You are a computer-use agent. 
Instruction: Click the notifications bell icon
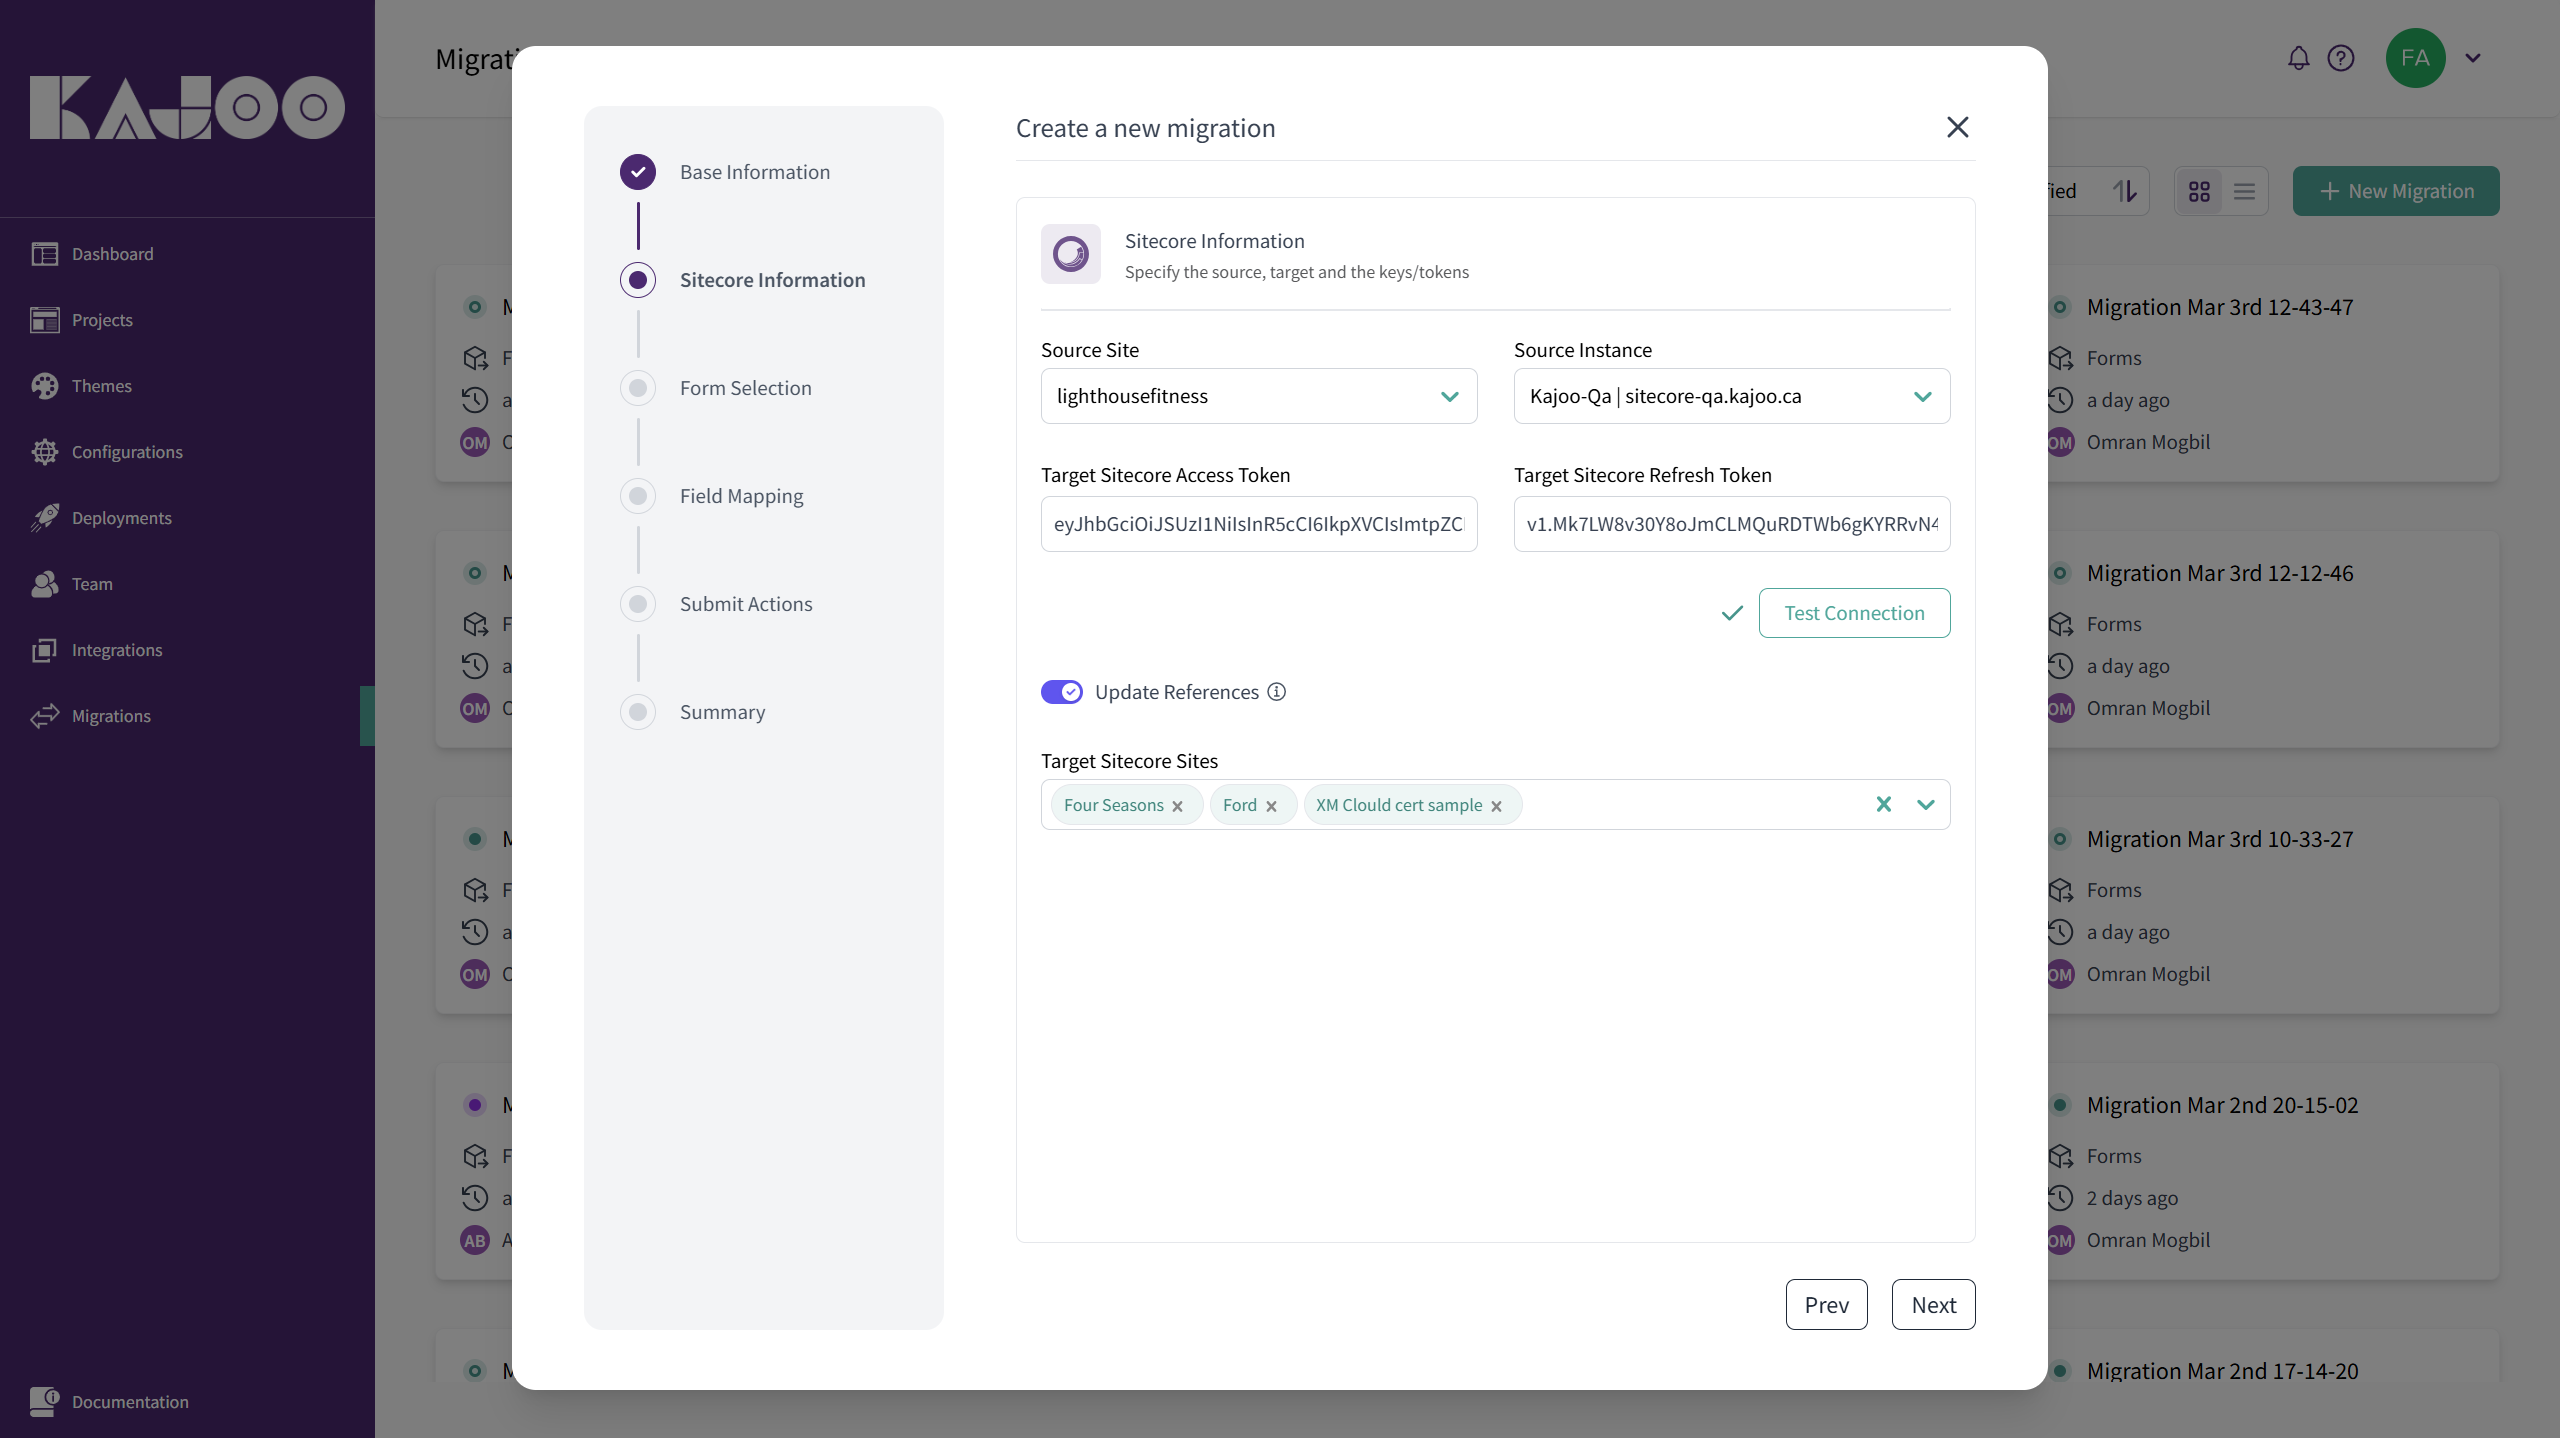click(2298, 58)
